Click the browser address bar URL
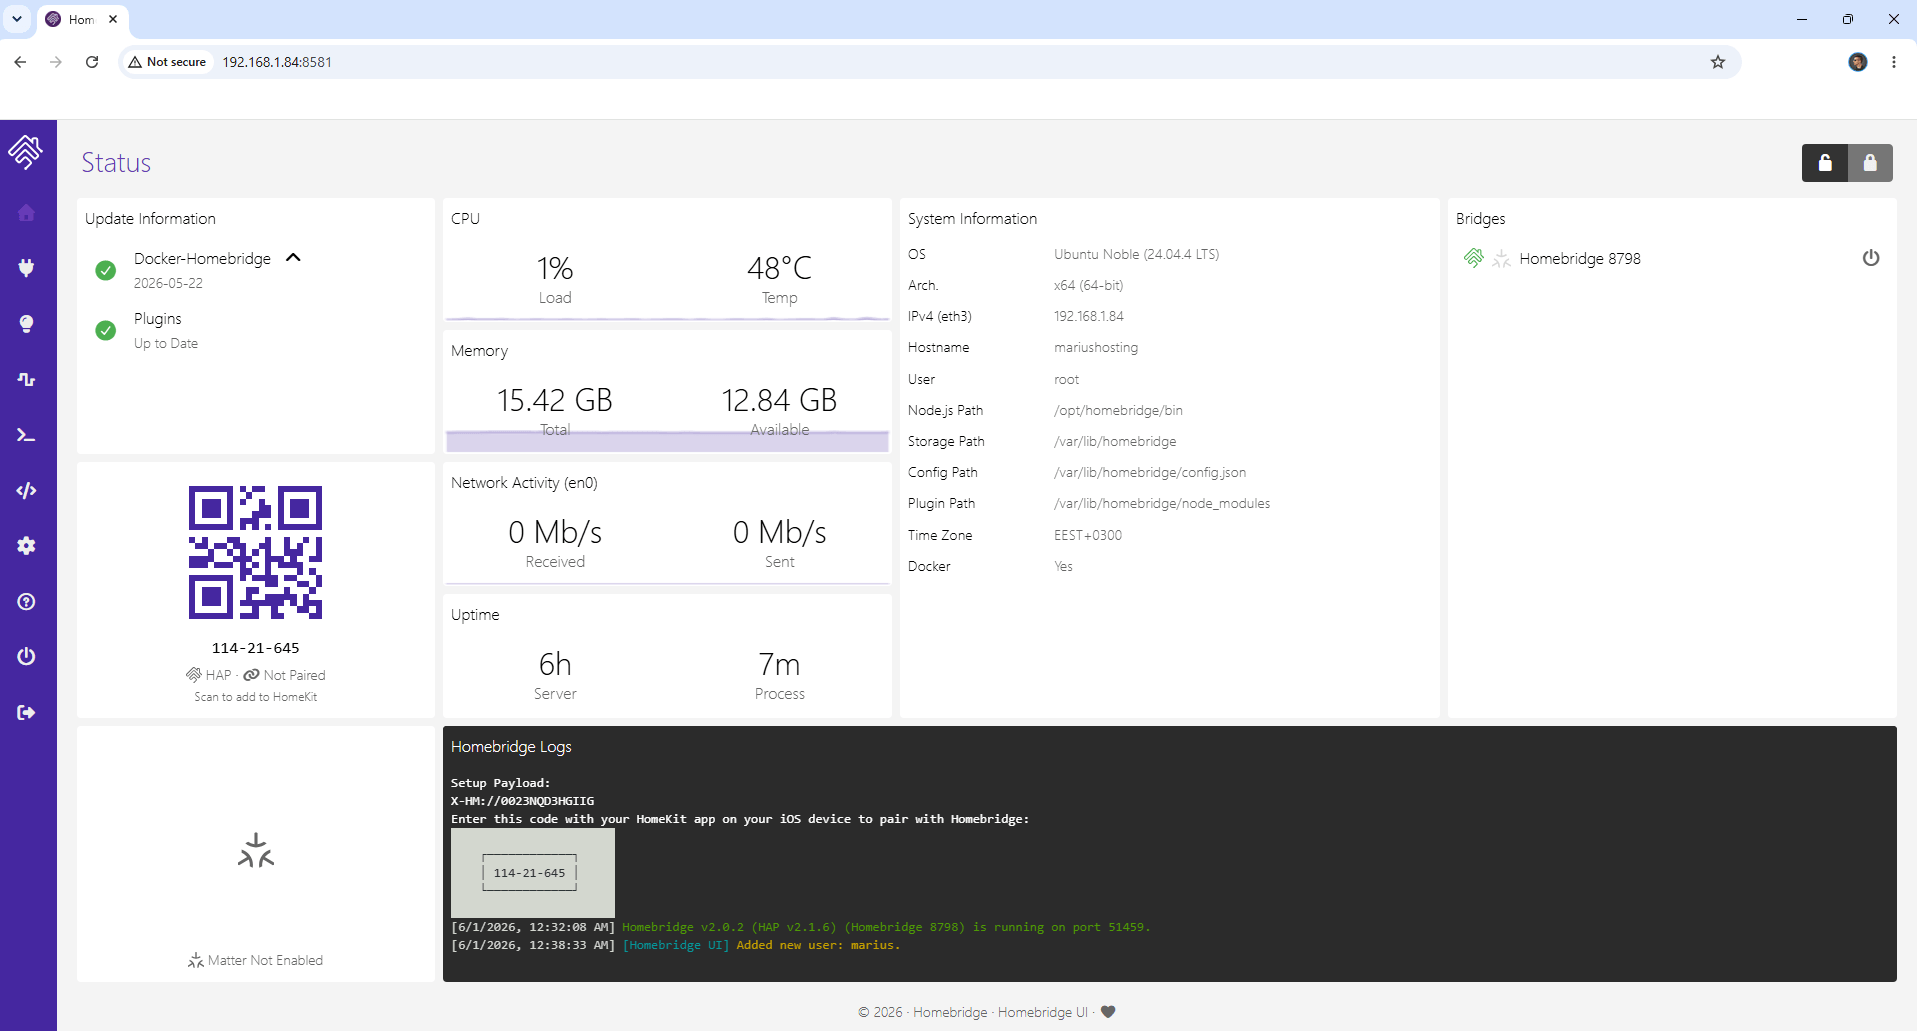Image resolution: width=1917 pixels, height=1031 pixels. point(277,62)
